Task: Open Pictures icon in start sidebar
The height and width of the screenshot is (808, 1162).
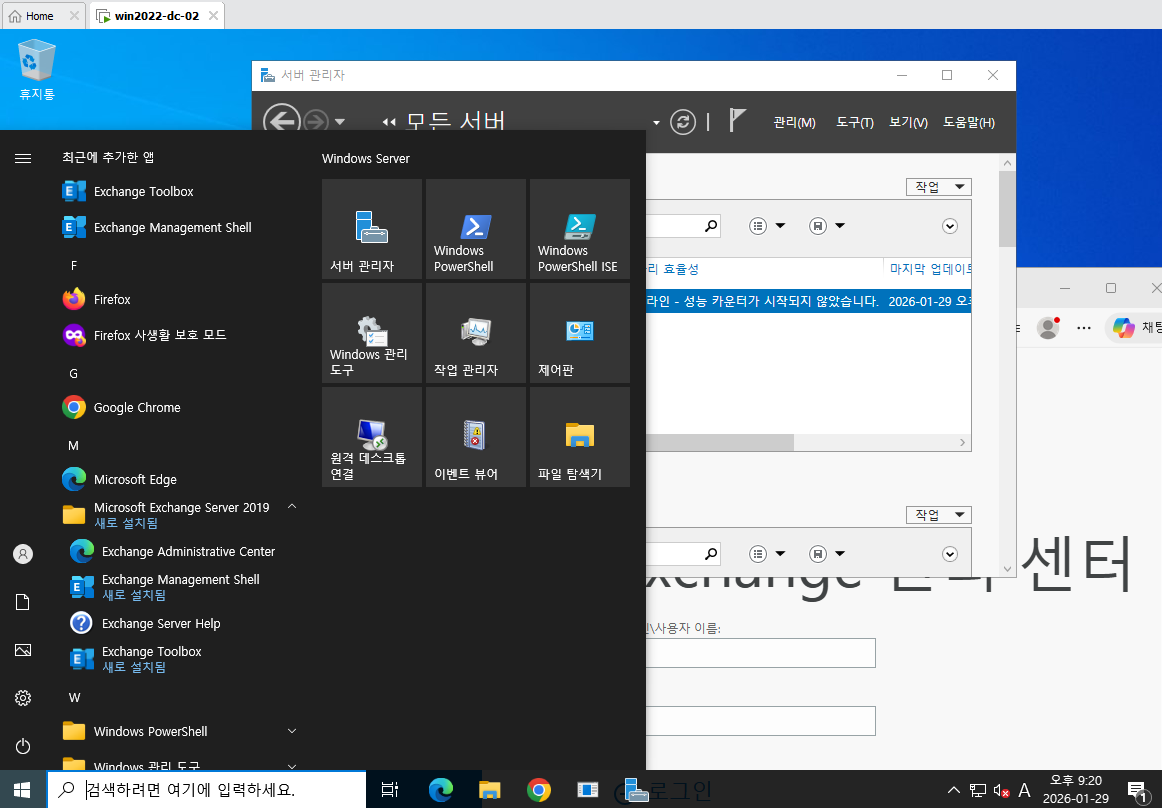Action: click(23, 650)
